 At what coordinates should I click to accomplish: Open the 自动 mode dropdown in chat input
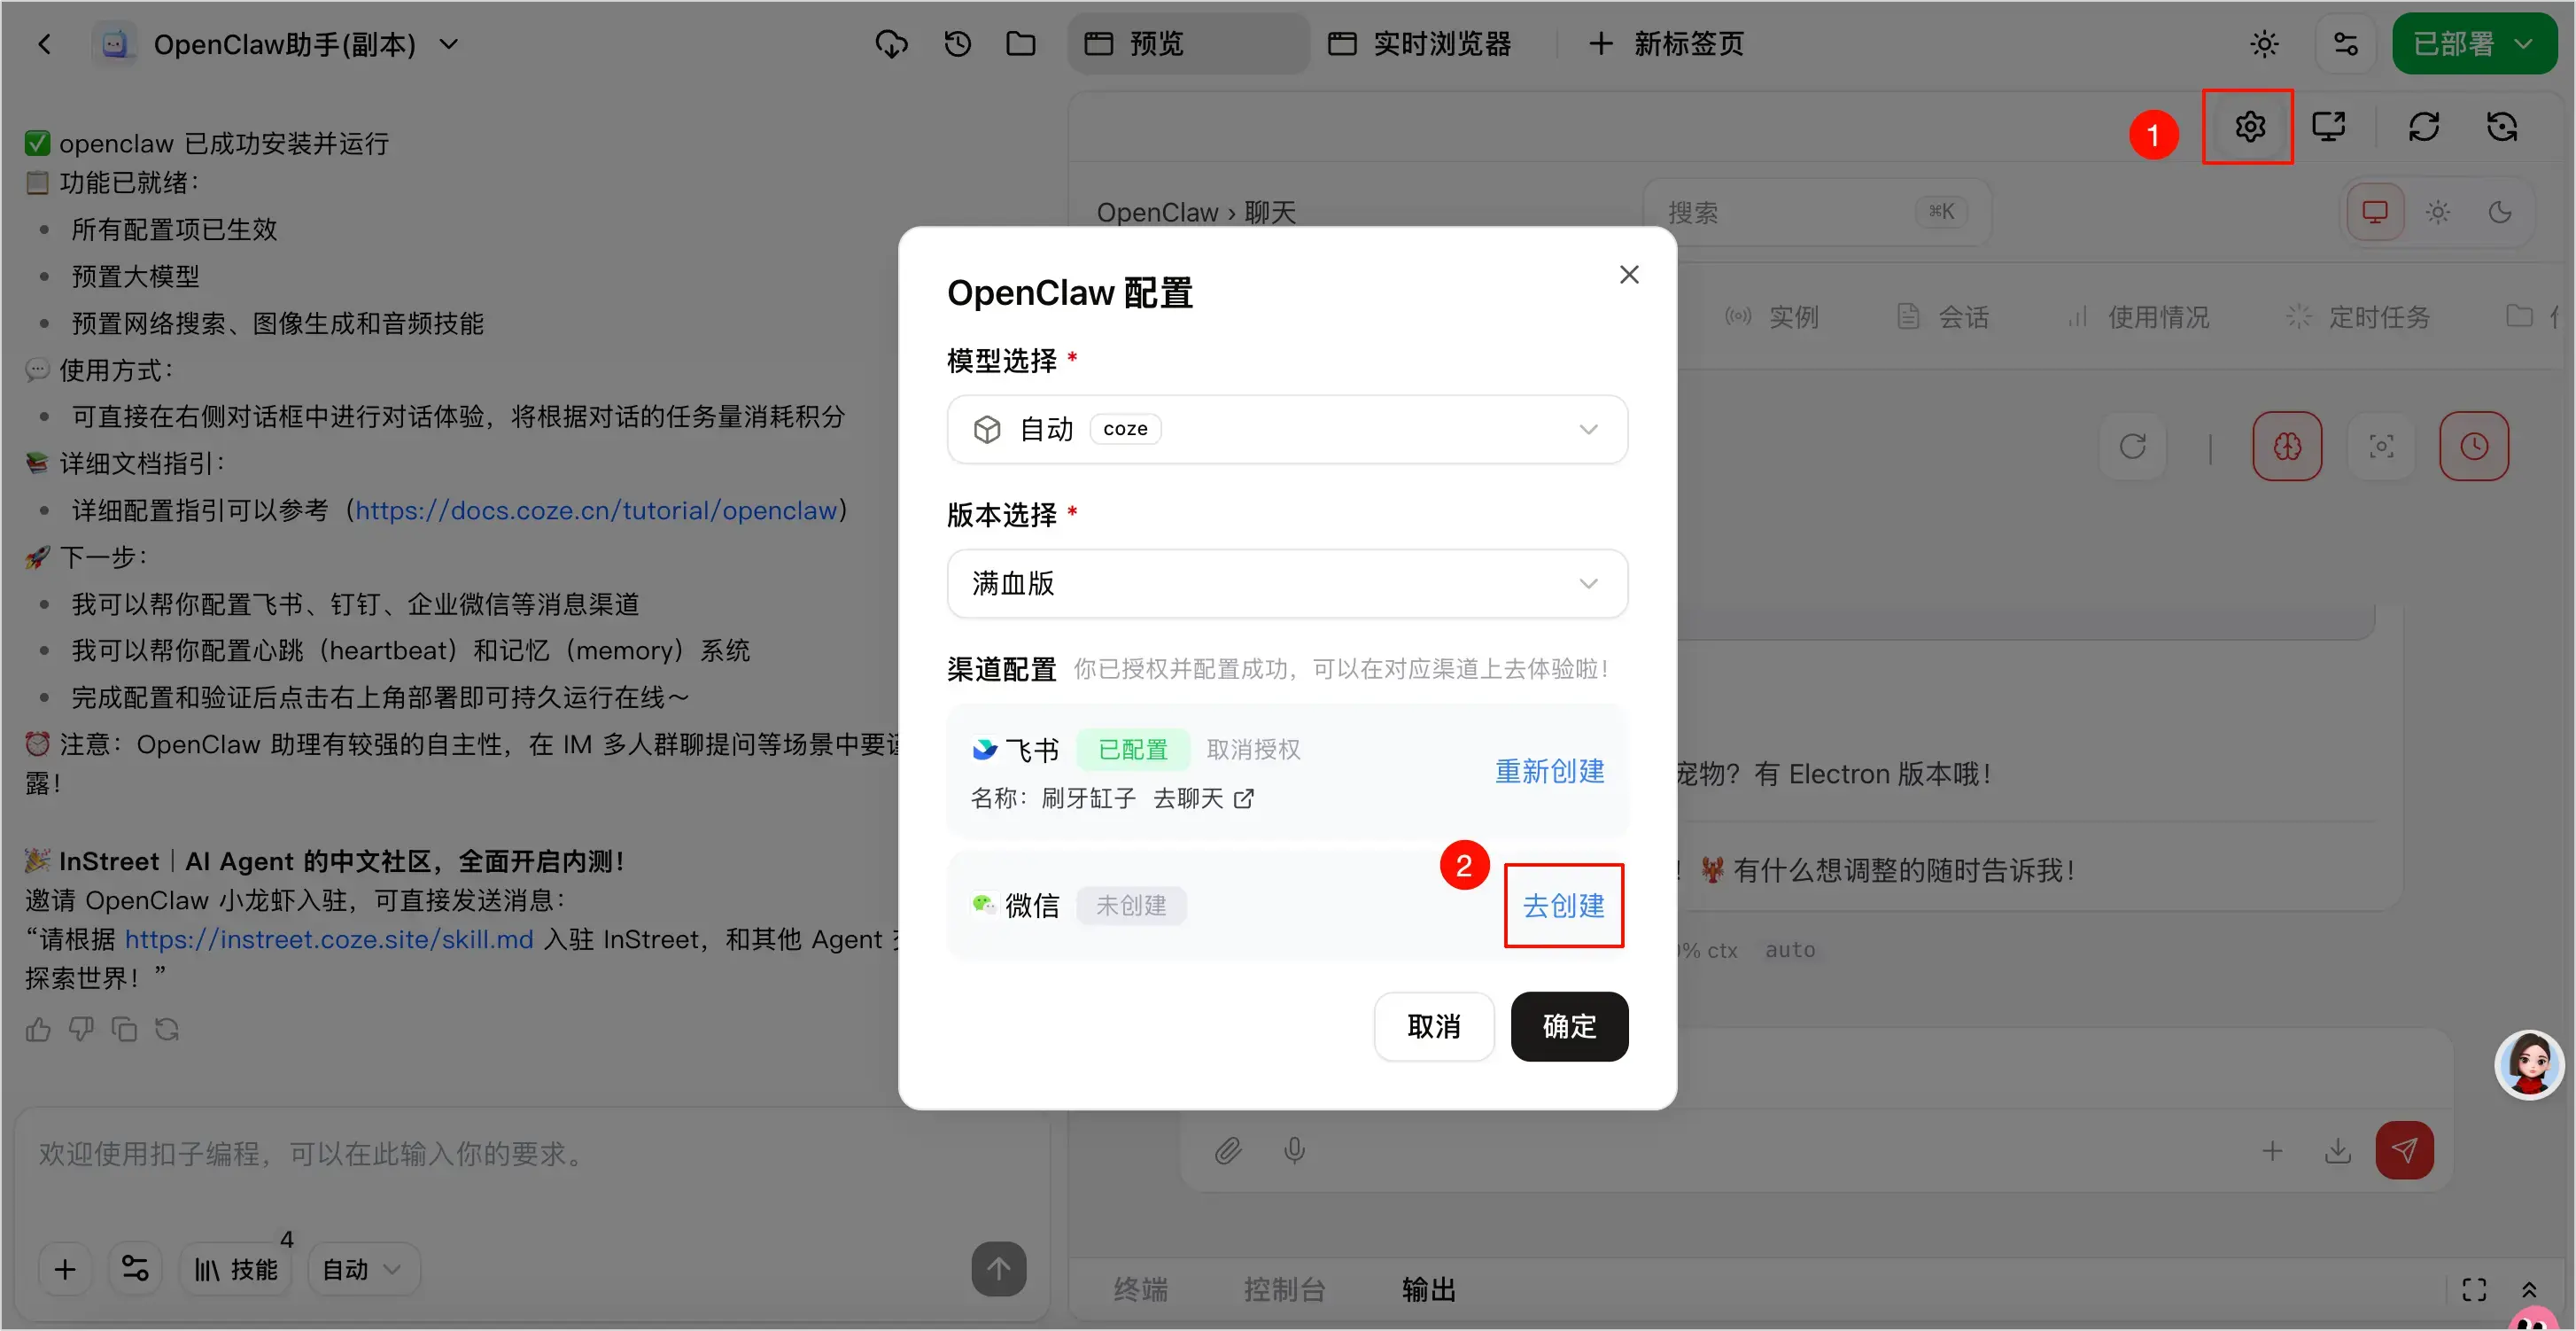click(x=363, y=1269)
